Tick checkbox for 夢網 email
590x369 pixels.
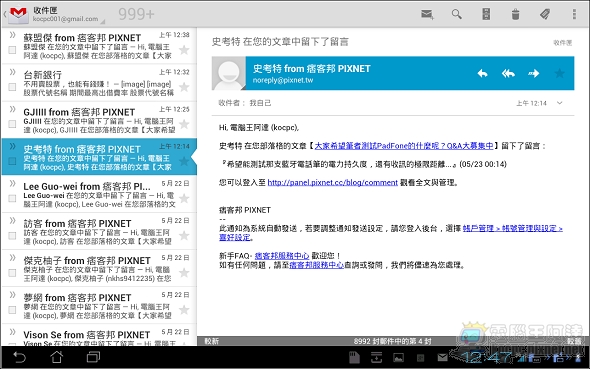pyautogui.click(x=12, y=310)
